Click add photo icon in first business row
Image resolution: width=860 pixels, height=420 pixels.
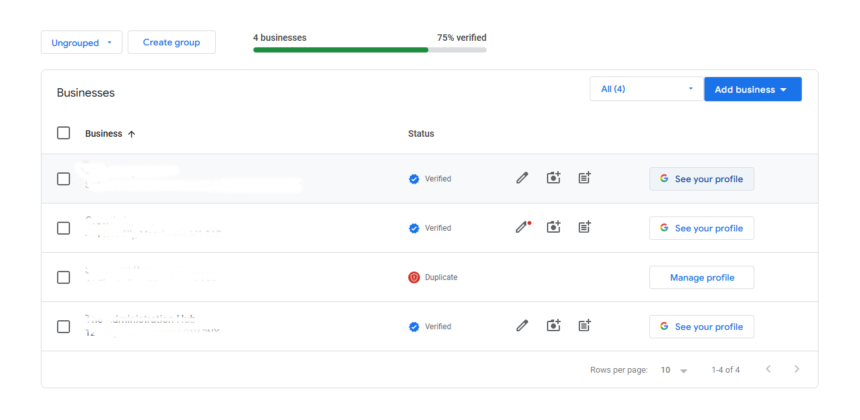[553, 178]
